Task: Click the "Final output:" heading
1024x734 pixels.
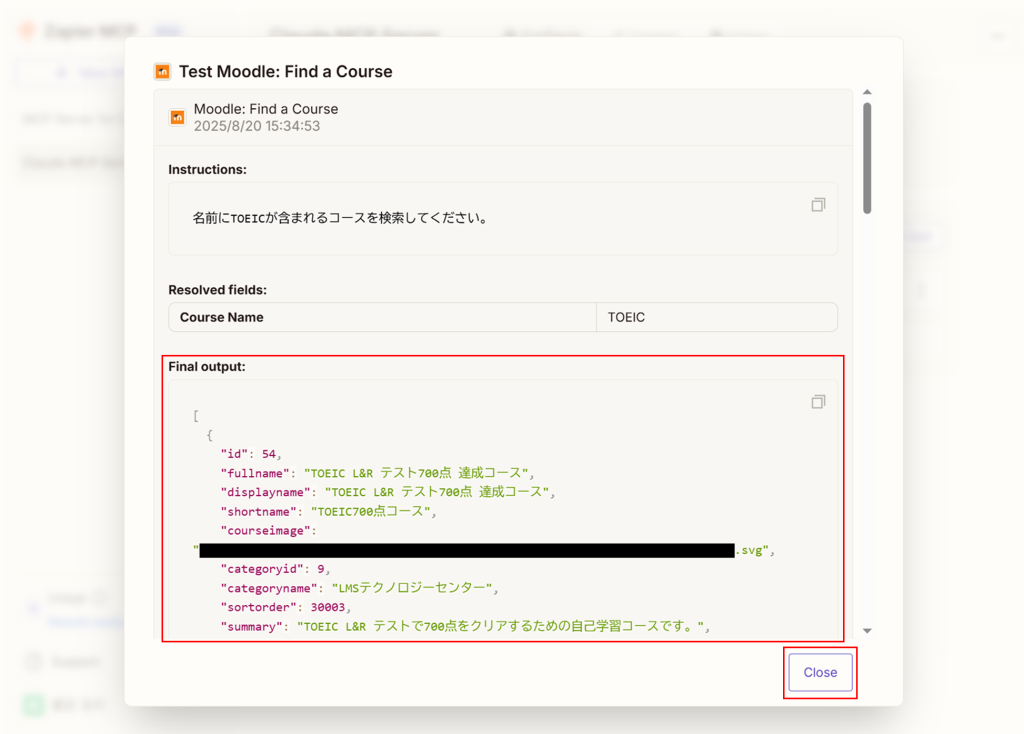Action: click(x=207, y=367)
